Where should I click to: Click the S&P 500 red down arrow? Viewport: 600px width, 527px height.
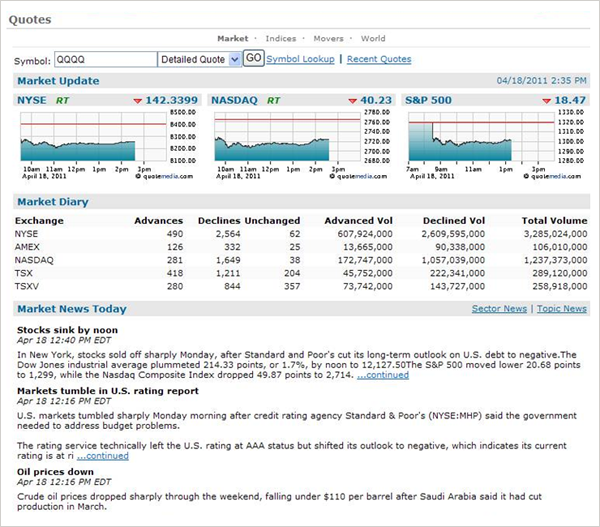pos(546,101)
